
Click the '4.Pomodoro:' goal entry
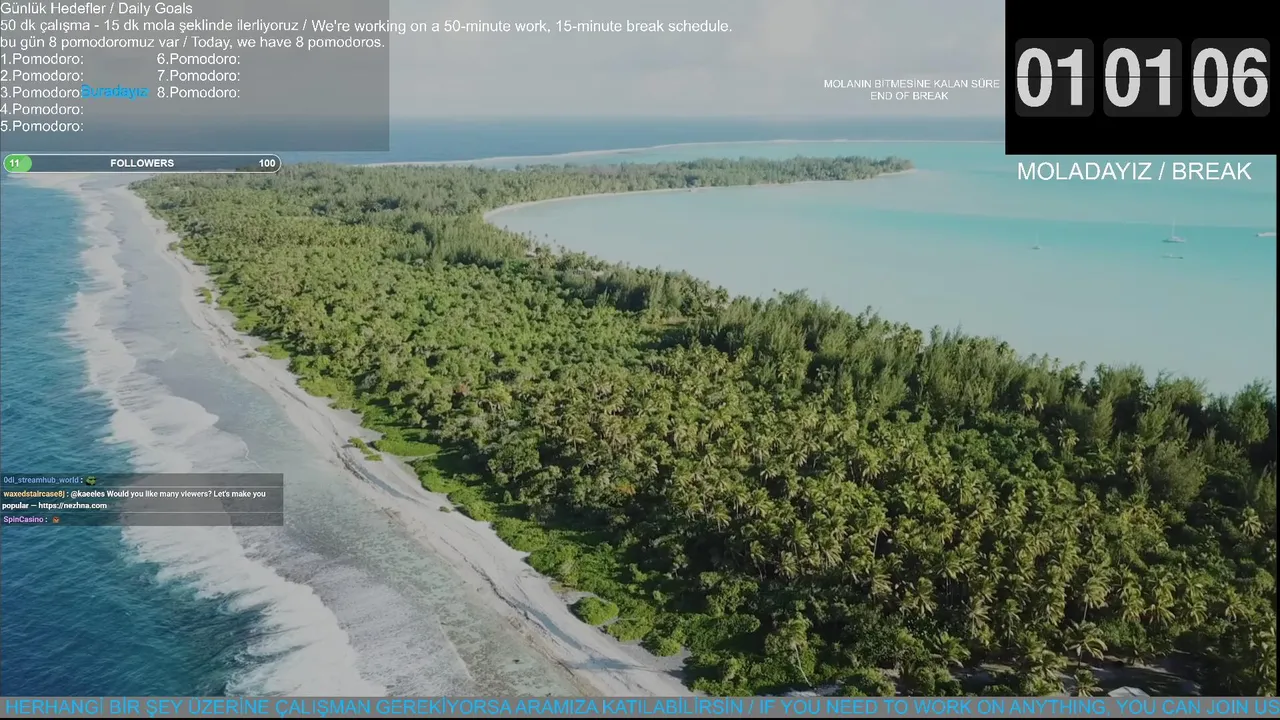point(42,109)
